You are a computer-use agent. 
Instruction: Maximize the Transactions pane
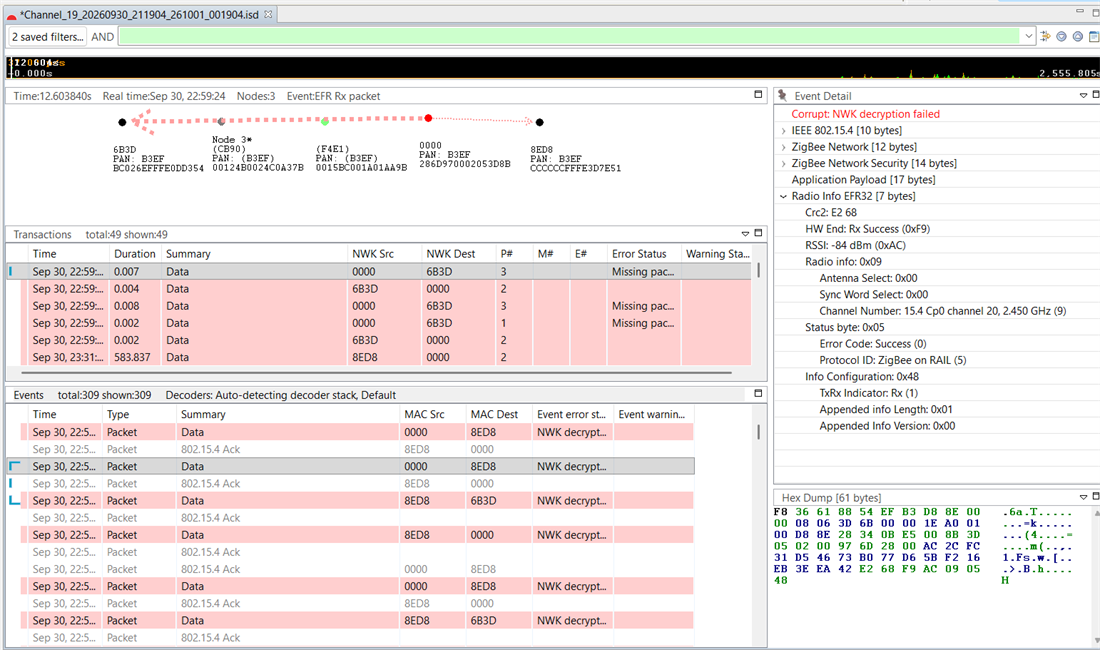coord(758,233)
